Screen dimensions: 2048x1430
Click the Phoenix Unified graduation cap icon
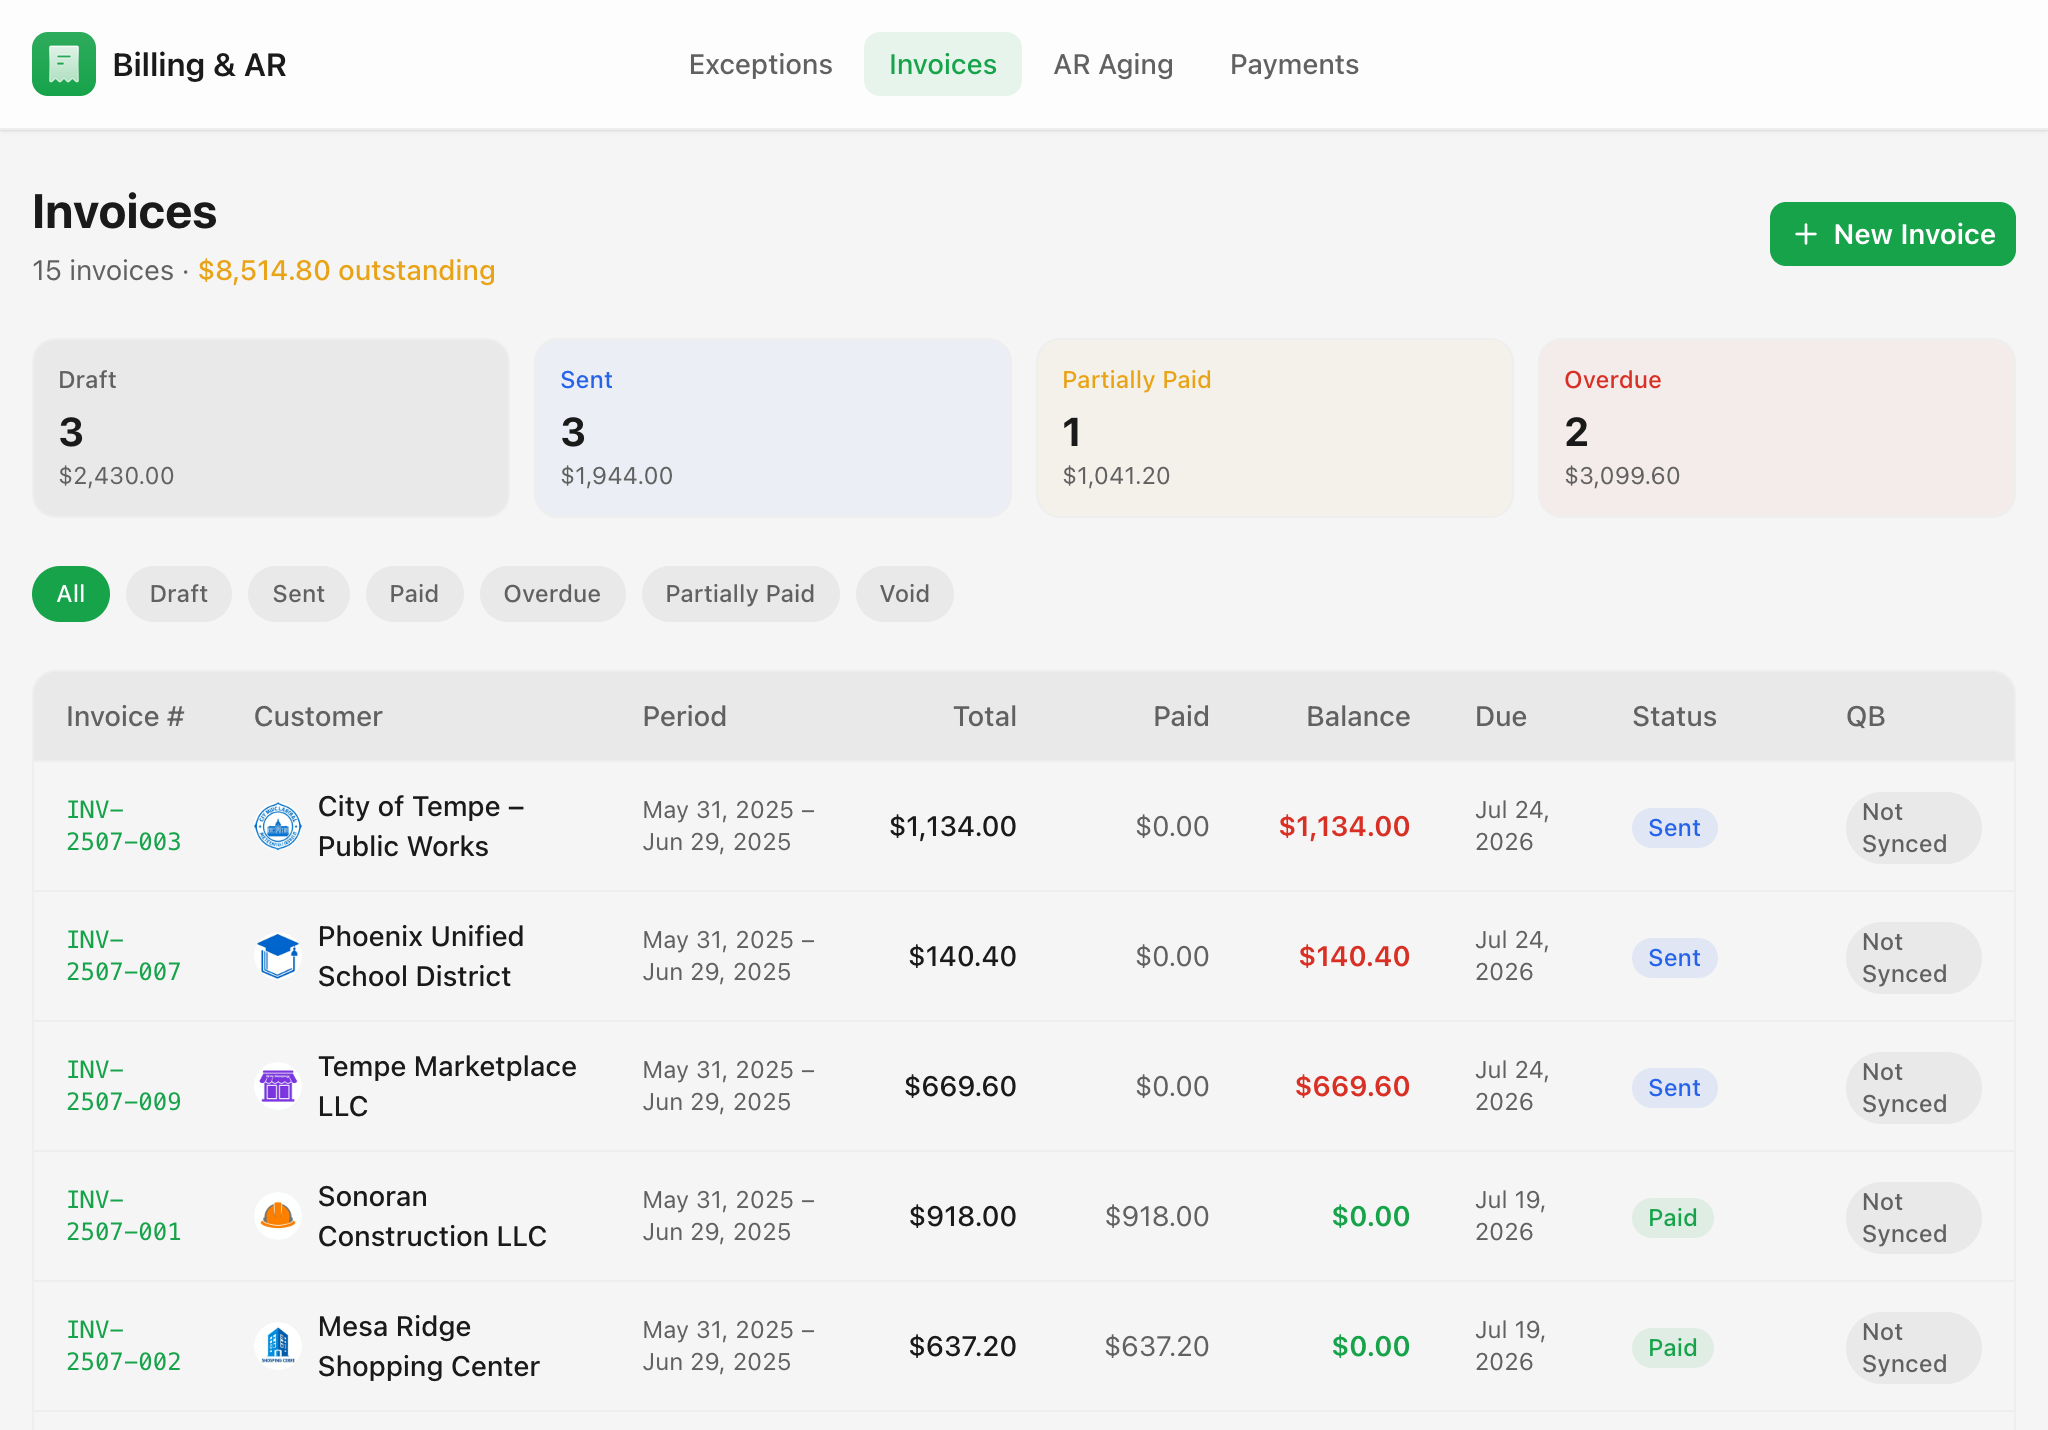[x=278, y=956]
